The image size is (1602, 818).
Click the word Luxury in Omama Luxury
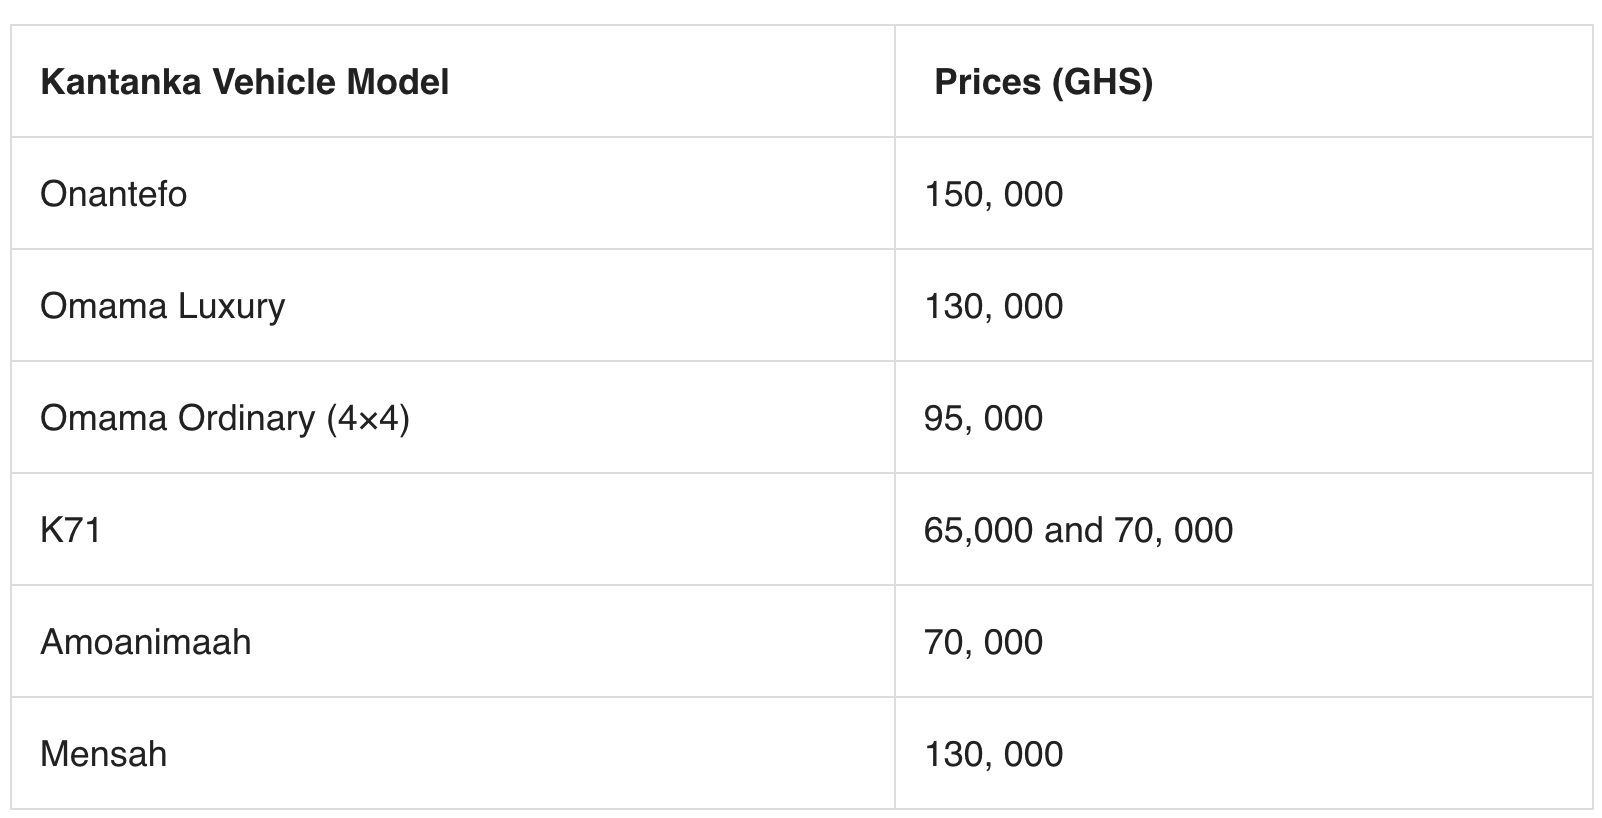231,307
